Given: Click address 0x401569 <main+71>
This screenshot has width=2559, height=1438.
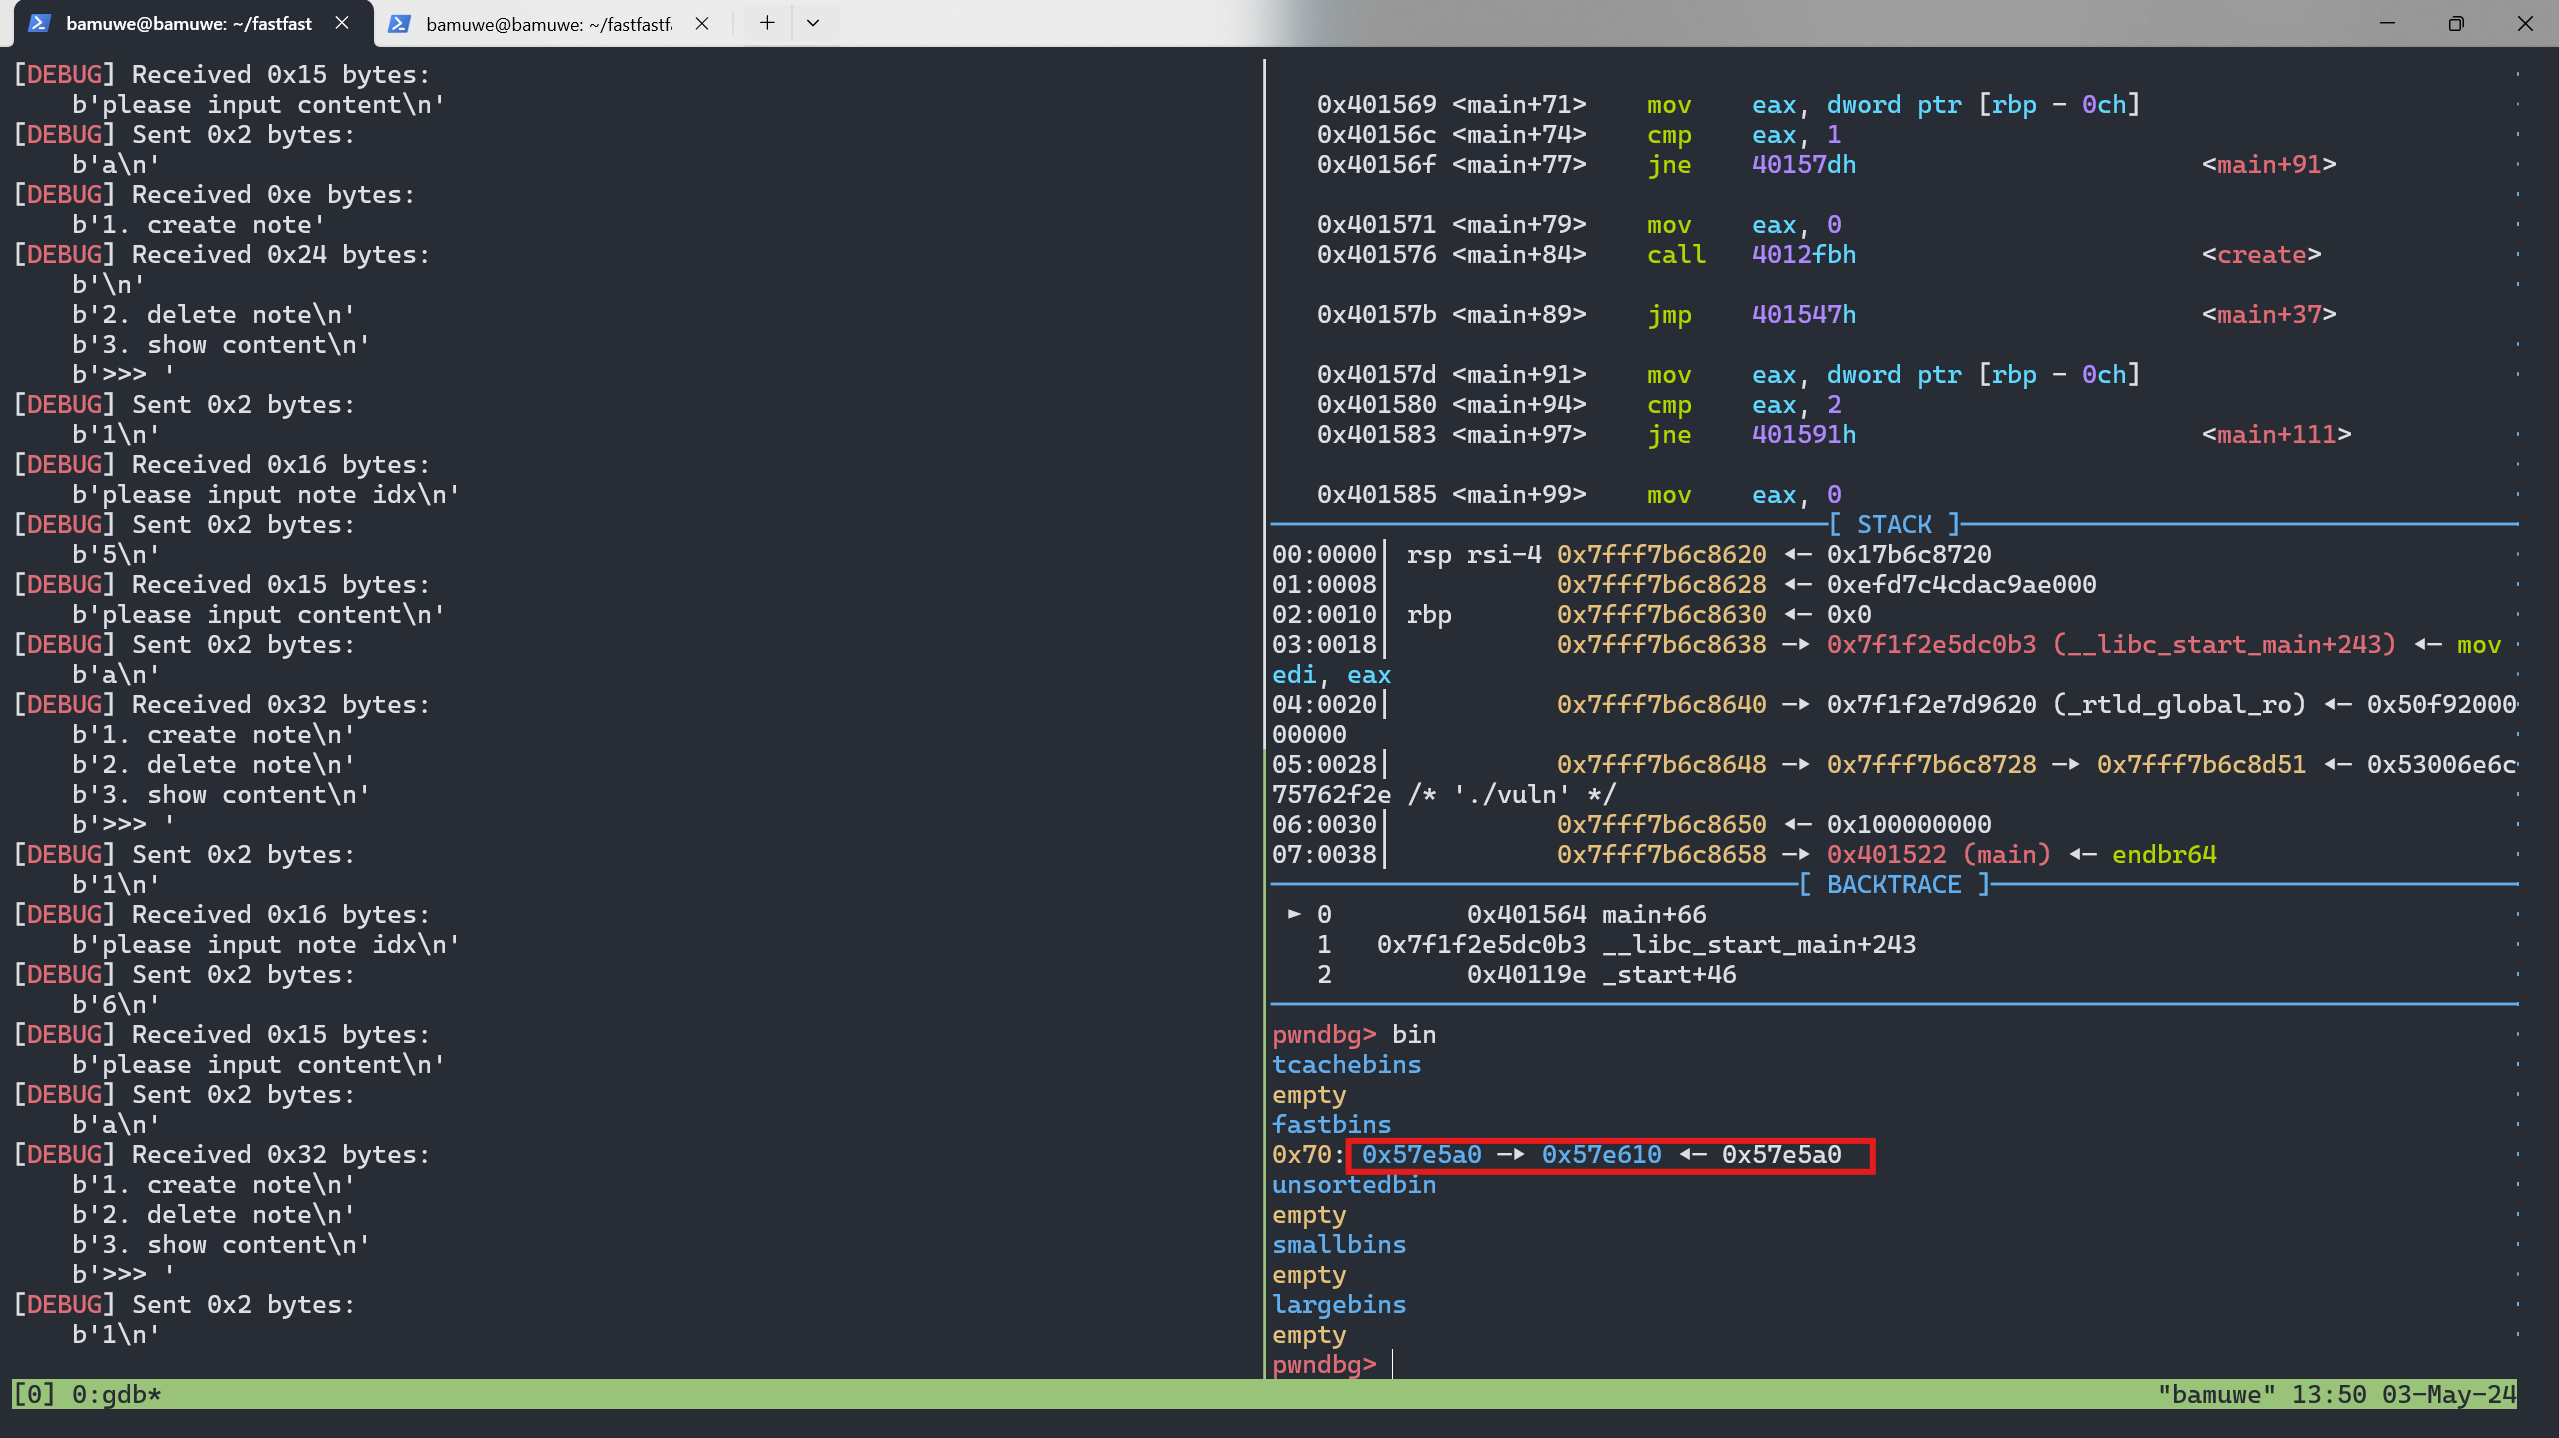Looking at the screenshot, I should 1451,104.
